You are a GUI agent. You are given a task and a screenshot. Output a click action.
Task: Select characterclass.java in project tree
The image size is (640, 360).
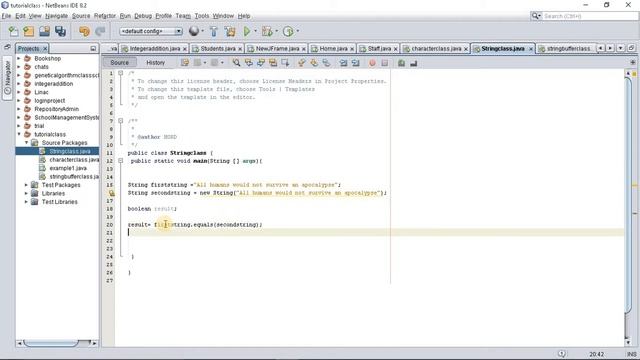point(74,160)
